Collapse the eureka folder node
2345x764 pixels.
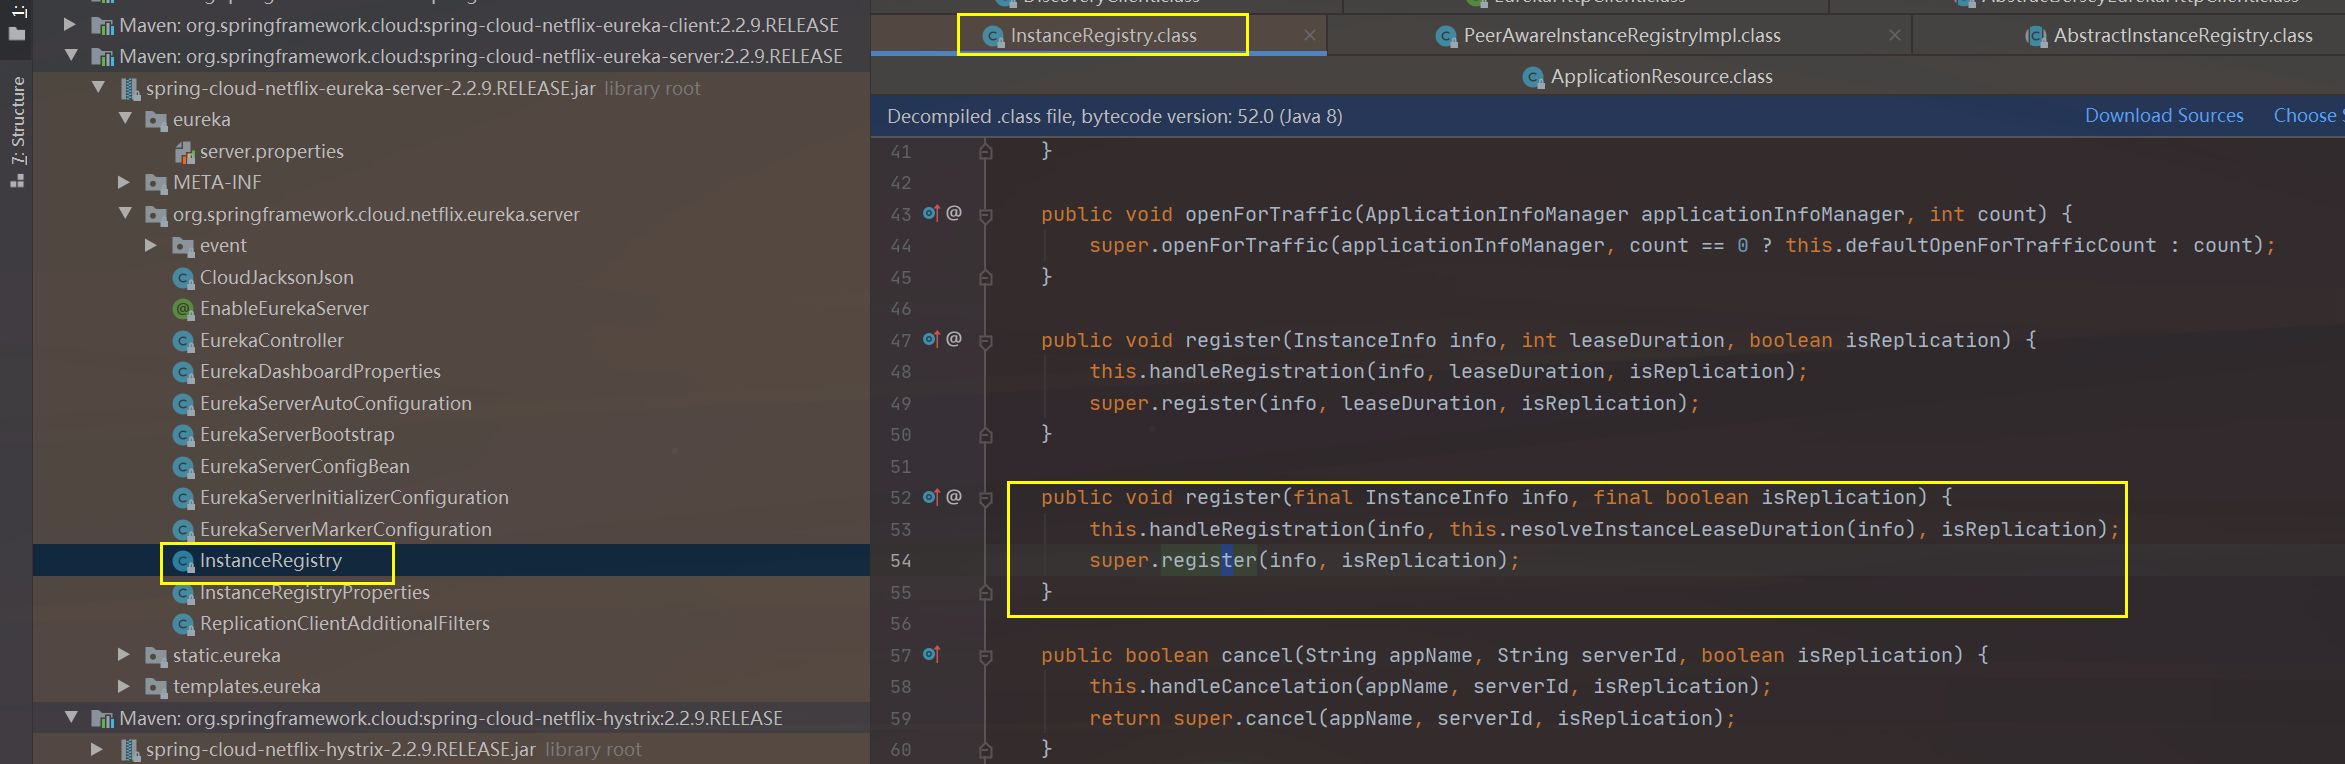pyautogui.click(x=125, y=119)
